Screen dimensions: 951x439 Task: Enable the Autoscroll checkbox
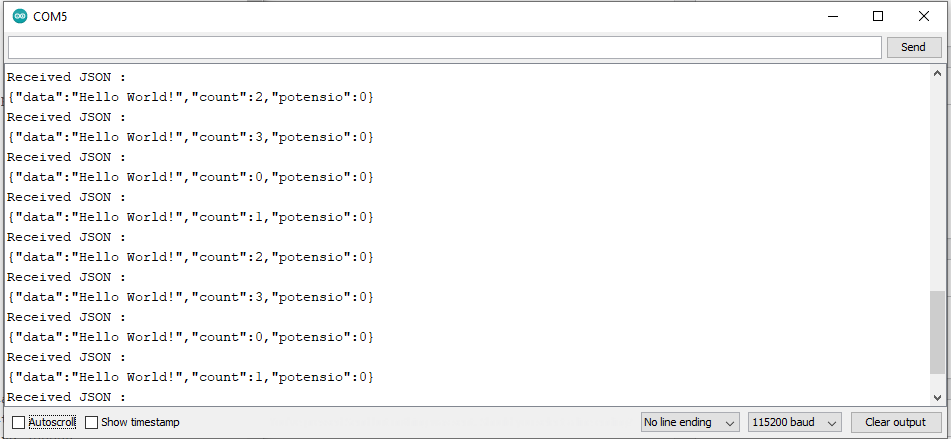19,422
